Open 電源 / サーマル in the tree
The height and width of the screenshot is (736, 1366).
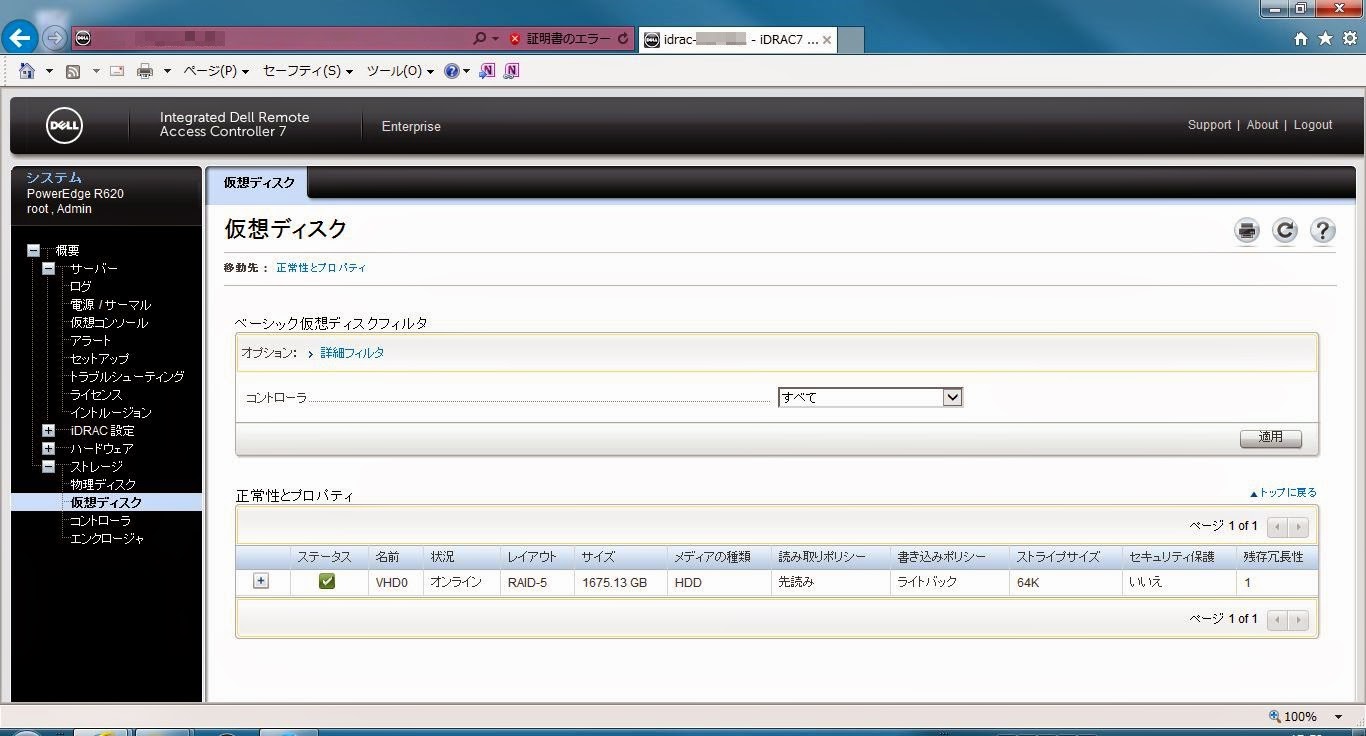click(110, 305)
